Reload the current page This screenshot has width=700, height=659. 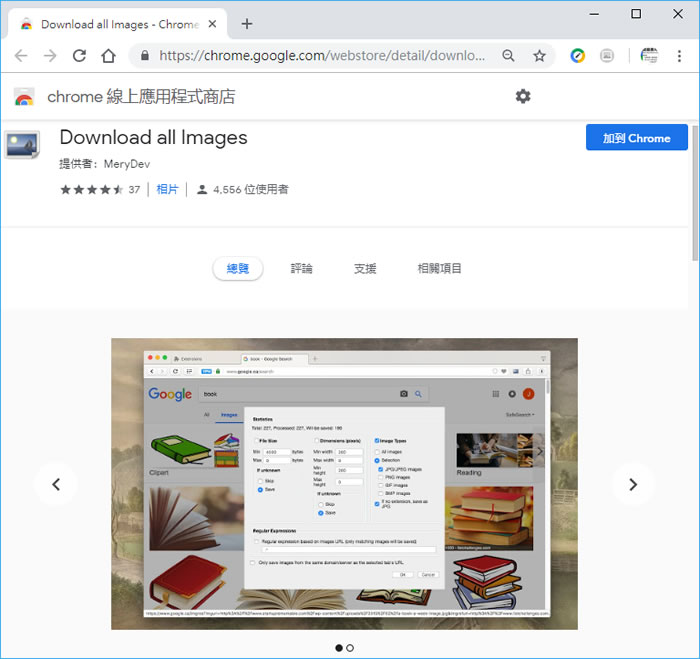(79, 56)
